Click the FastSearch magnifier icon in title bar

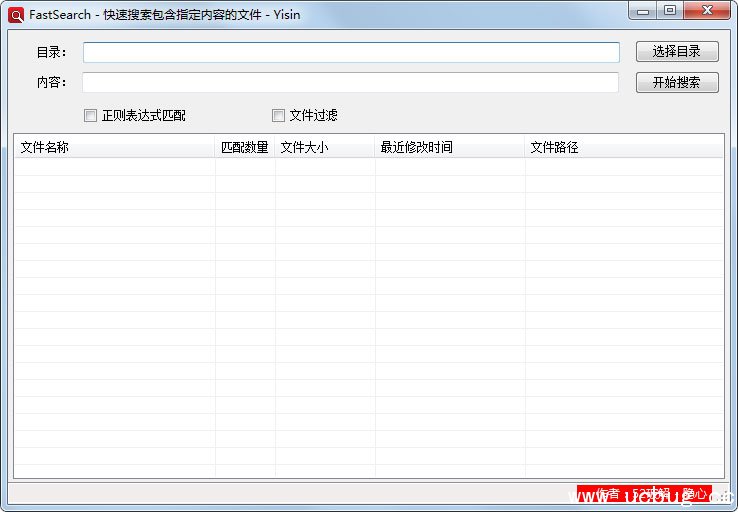point(16,15)
